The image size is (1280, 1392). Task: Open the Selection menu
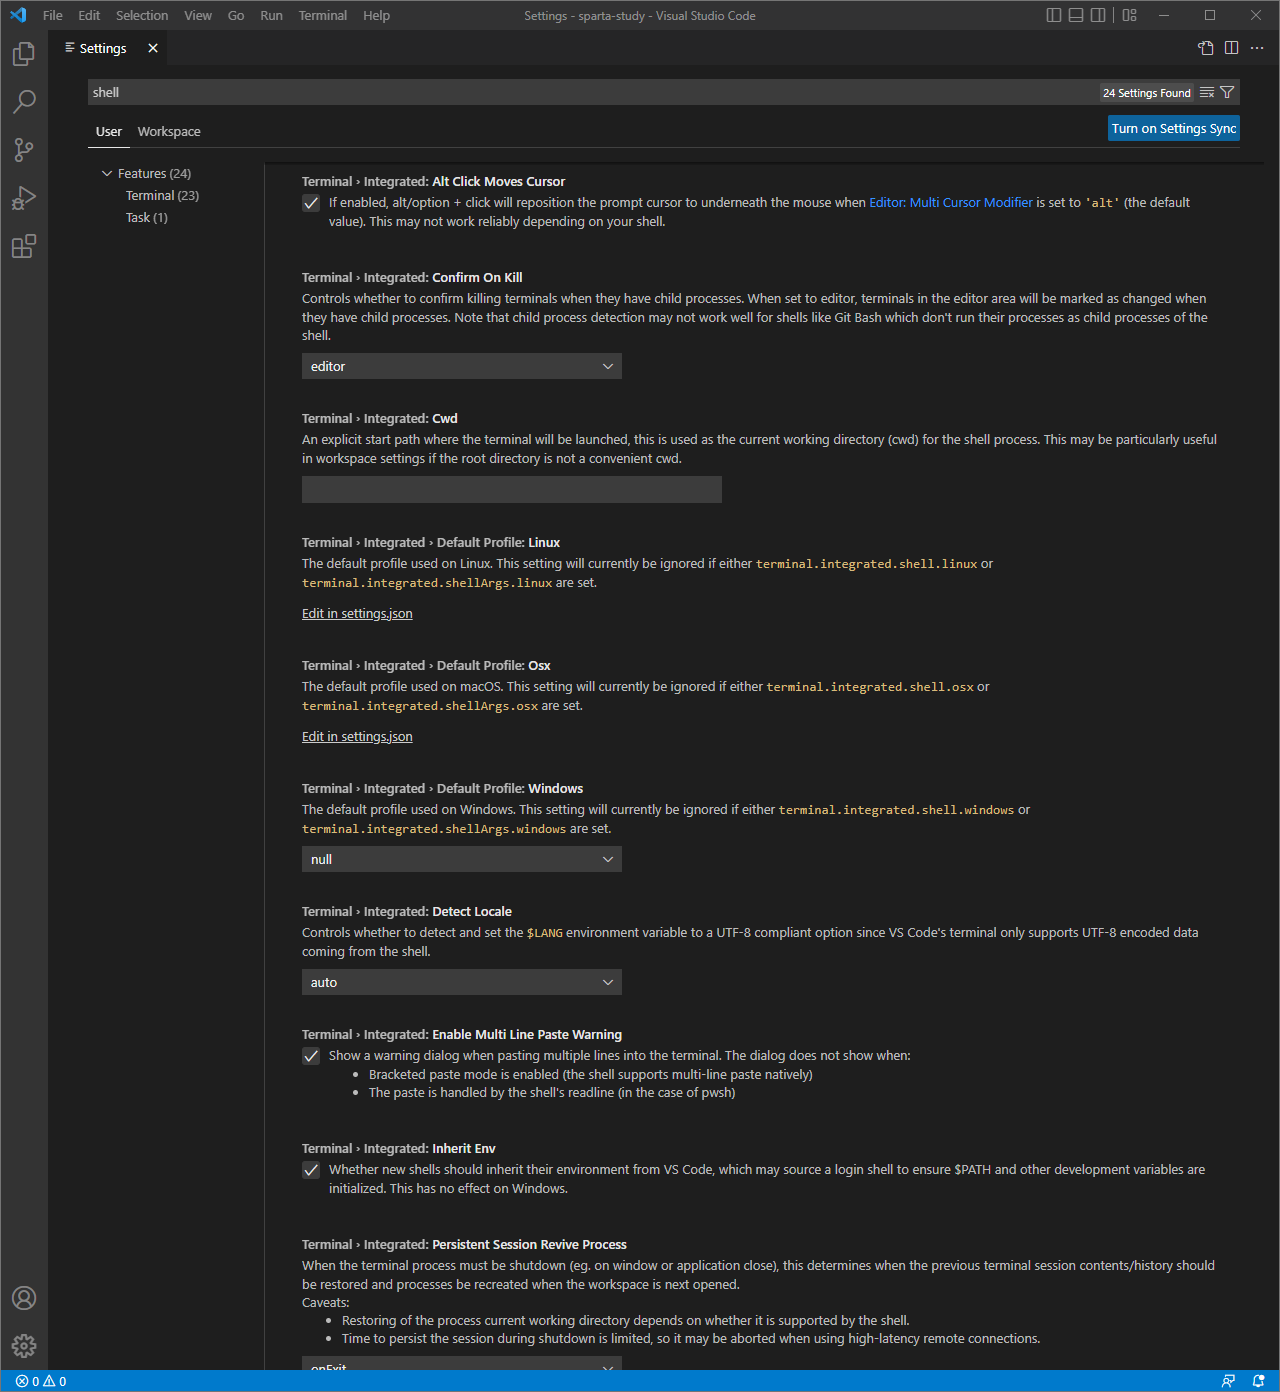142,15
